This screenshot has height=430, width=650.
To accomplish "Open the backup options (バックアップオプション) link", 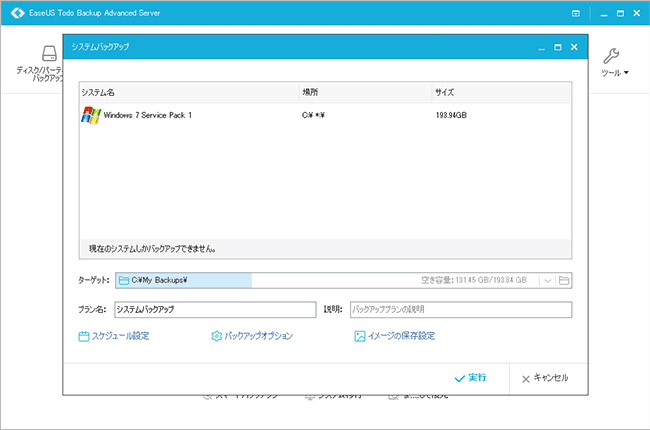I will 259,335.
